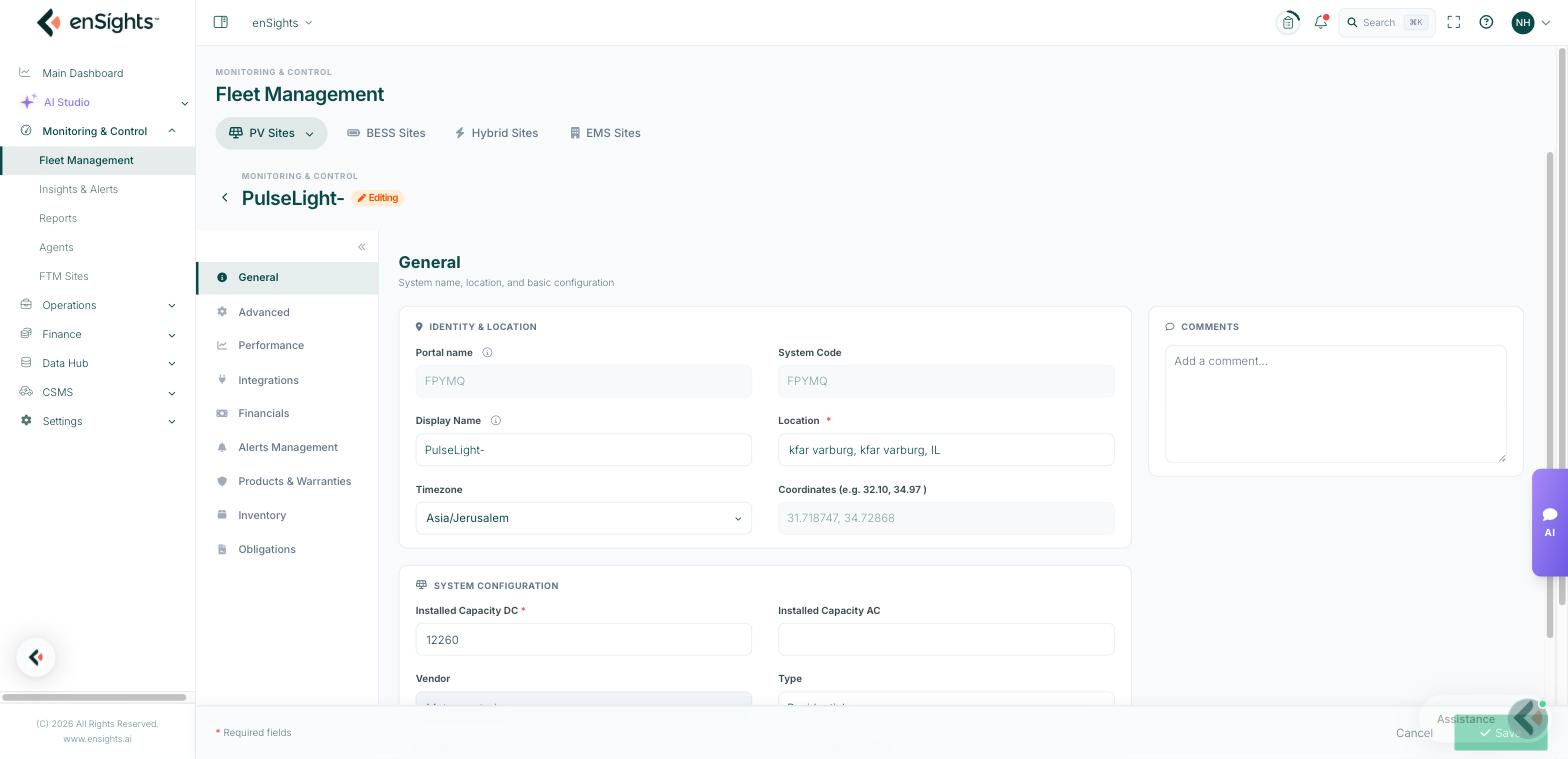The height and width of the screenshot is (759, 1568).
Task: Collapse the Monitoring & Control section
Action: click(x=172, y=131)
